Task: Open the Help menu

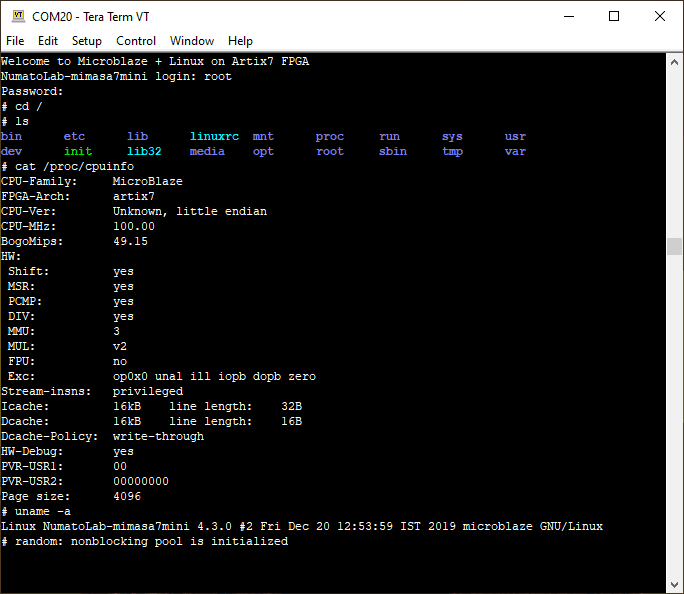Action: pos(240,41)
